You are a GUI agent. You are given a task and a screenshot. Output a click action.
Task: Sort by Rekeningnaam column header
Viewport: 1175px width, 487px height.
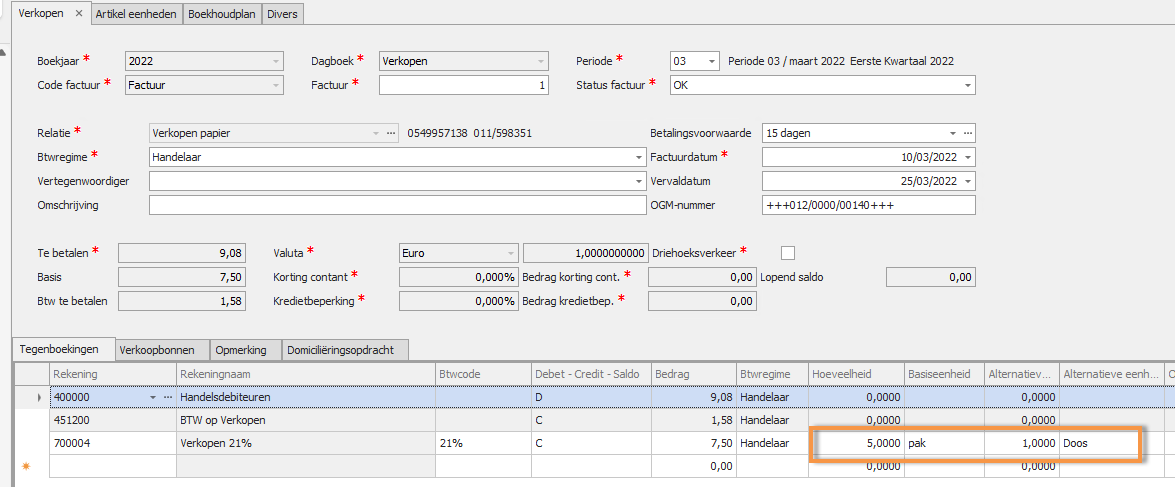tap(306, 374)
